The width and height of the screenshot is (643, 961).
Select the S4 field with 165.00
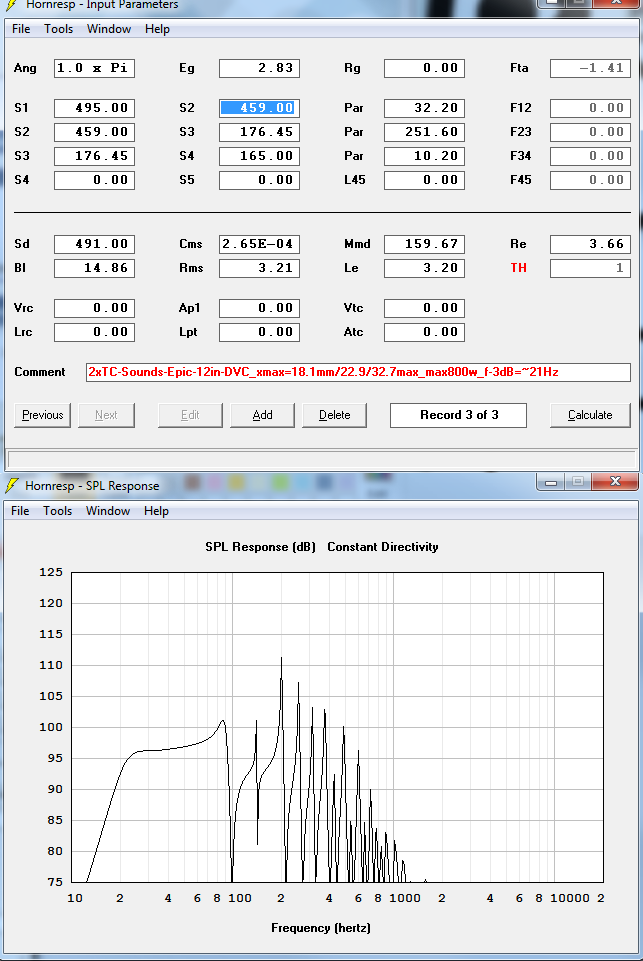tap(259, 156)
